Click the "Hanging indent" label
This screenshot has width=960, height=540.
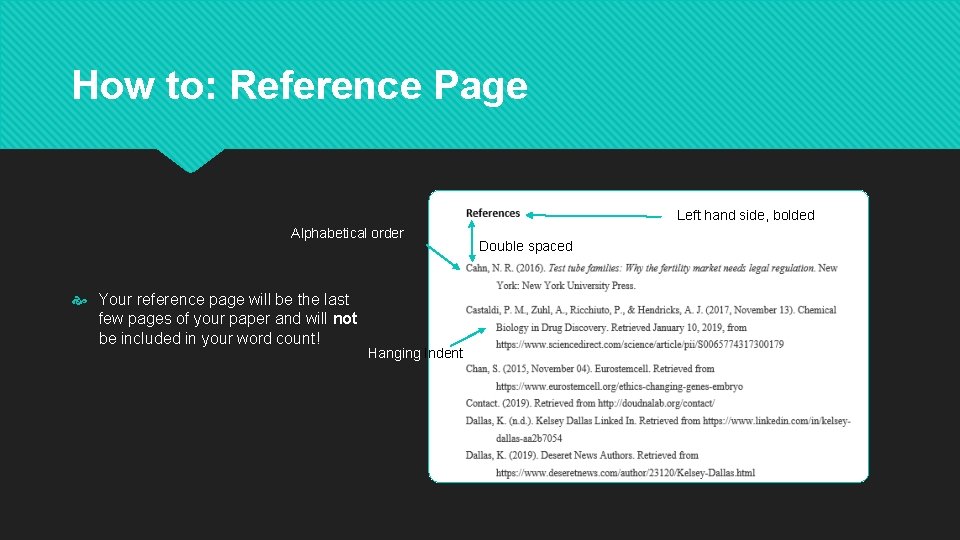(x=415, y=353)
